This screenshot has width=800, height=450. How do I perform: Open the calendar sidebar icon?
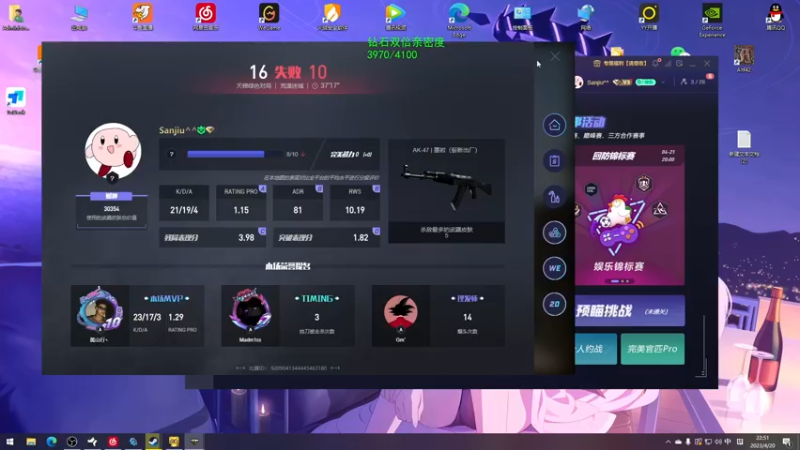point(554,161)
